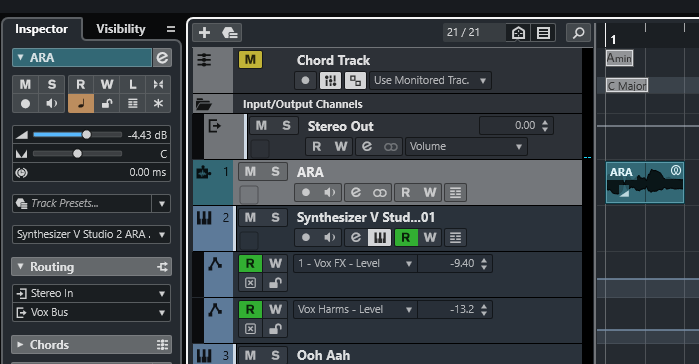
Task: Enable Write automation on the ARA track
Action: [x=430, y=192]
